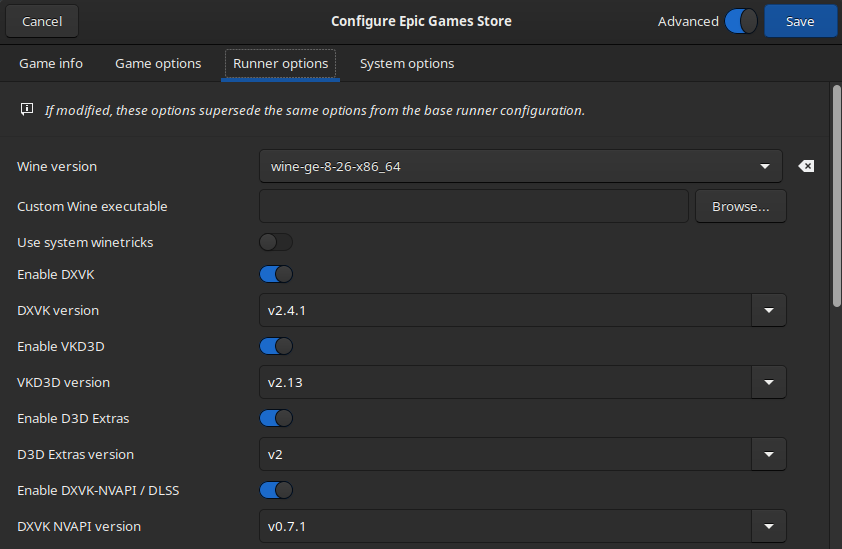Edit the DXVK version text v2.4.1
Image resolution: width=842 pixels, height=549 pixels.
[505, 310]
